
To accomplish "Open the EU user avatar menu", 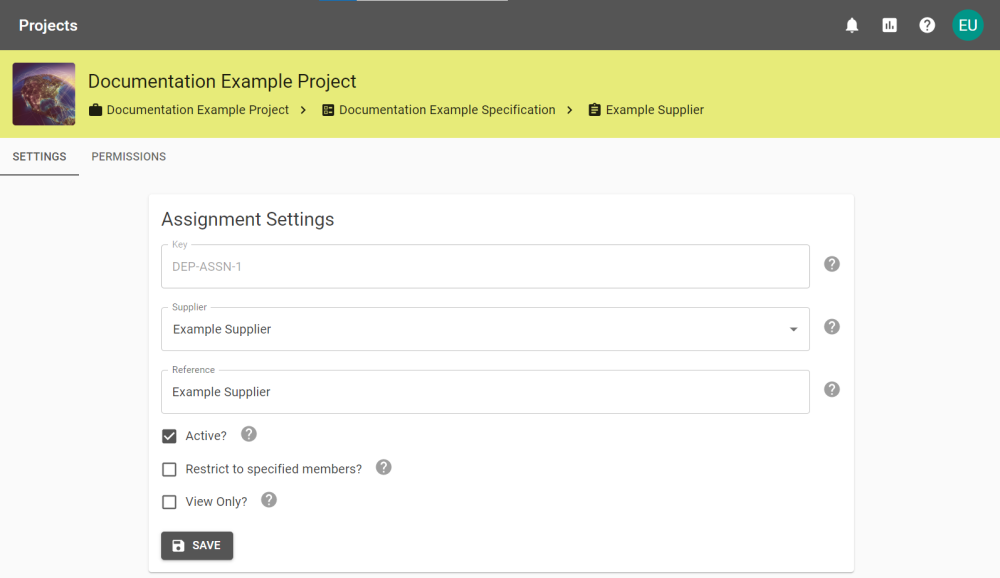I will (967, 25).
